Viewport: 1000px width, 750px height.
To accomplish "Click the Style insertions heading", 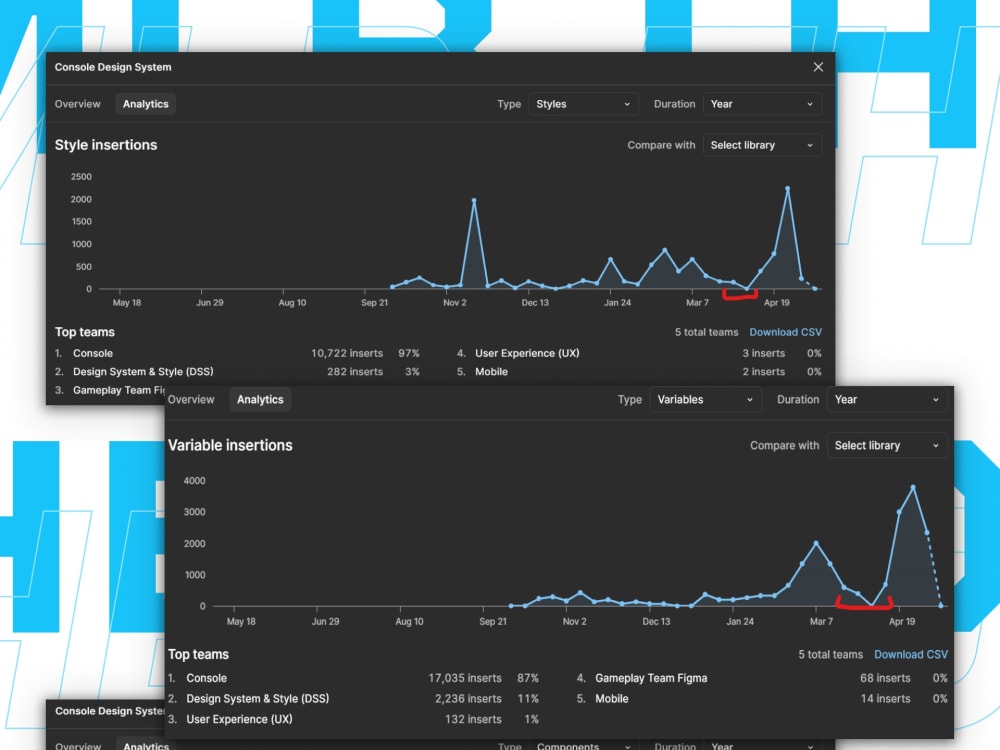I will 106,145.
